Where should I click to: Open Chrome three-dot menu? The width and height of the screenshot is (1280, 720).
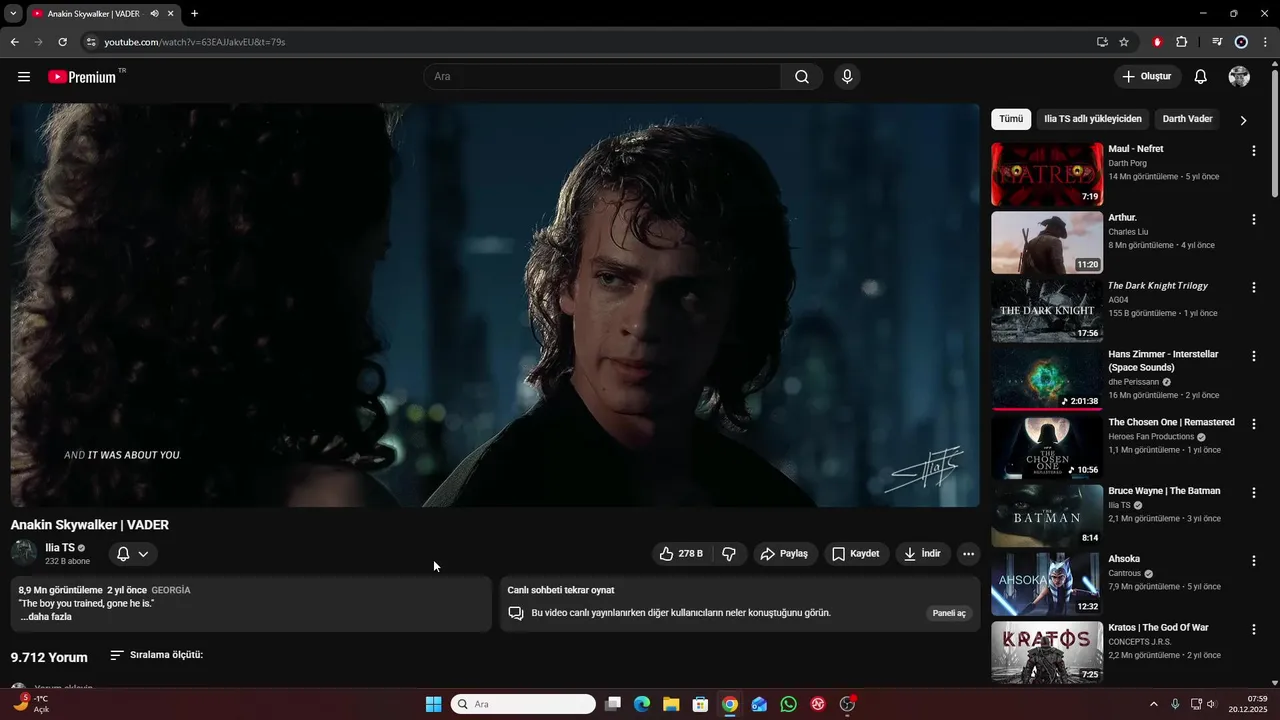tap(1265, 42)
